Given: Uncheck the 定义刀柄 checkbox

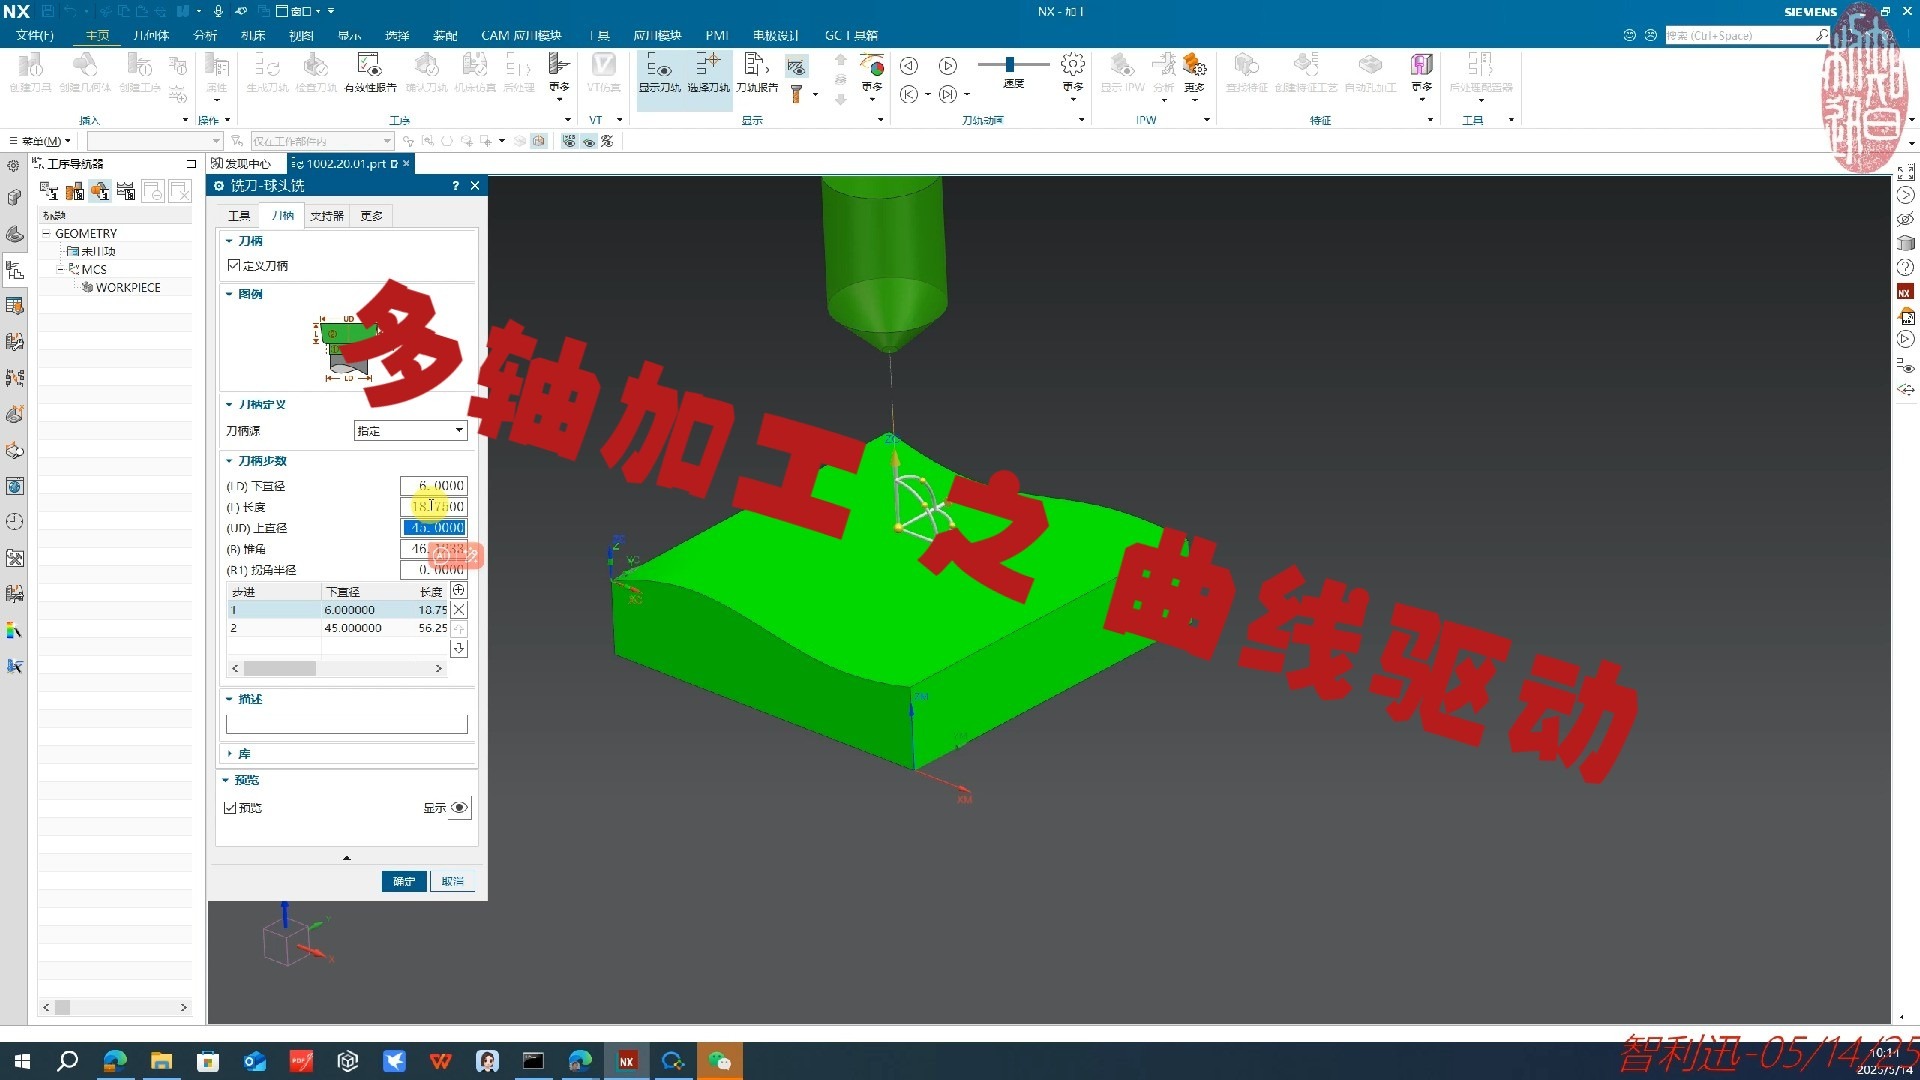Looking at the screenshot, I should point(234,265).
